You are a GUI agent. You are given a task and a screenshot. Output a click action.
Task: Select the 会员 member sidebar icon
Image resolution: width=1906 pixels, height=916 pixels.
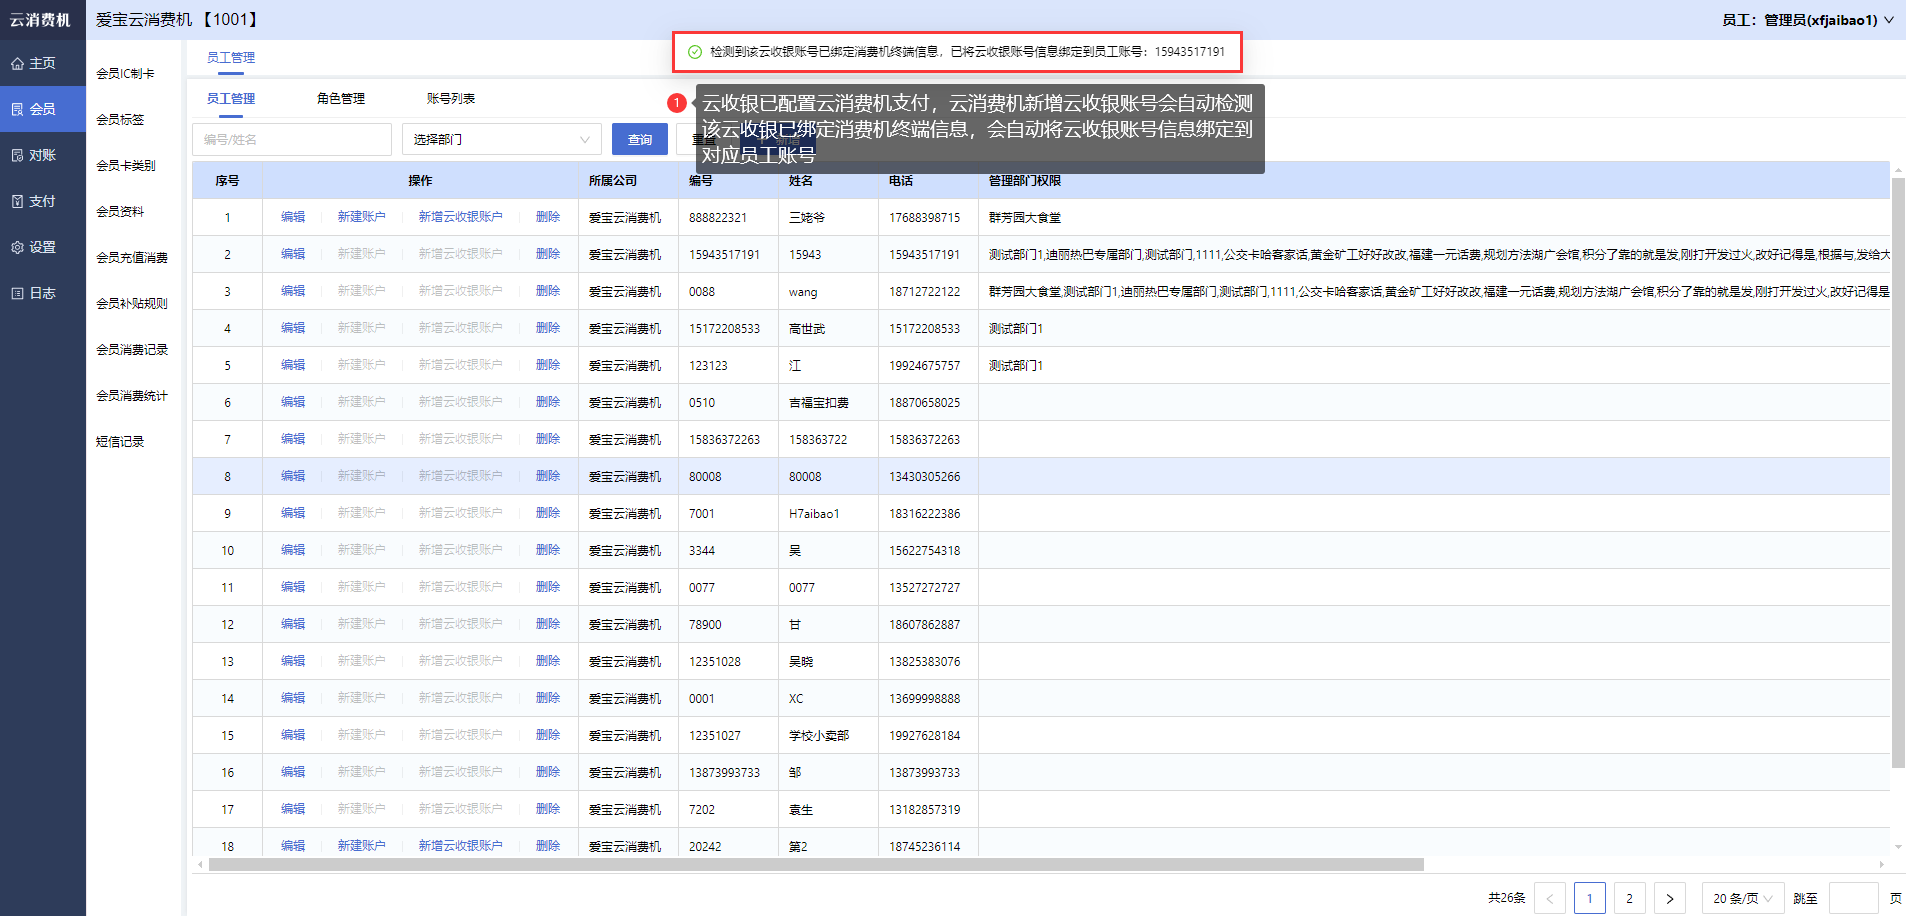click(x=17, y=110)
